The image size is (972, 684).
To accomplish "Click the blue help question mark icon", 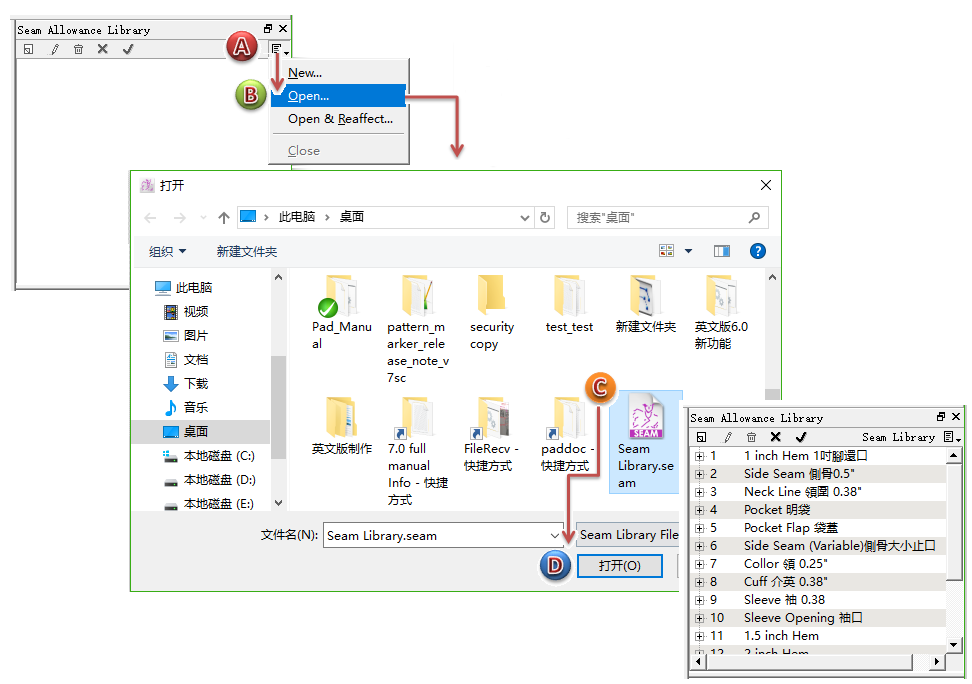I will (x=757, y=251).
